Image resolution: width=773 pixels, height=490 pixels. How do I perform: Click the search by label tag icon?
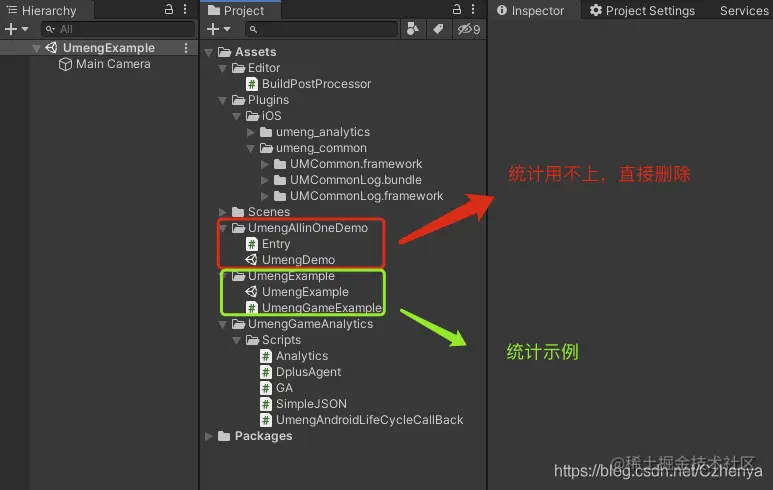point(438,29)
